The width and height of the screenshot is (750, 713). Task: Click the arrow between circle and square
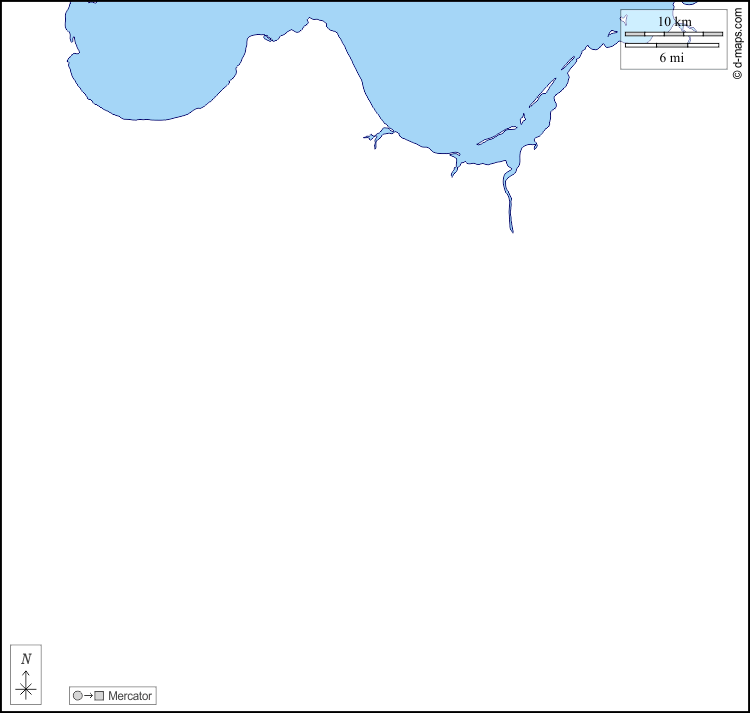coord(88,695)
